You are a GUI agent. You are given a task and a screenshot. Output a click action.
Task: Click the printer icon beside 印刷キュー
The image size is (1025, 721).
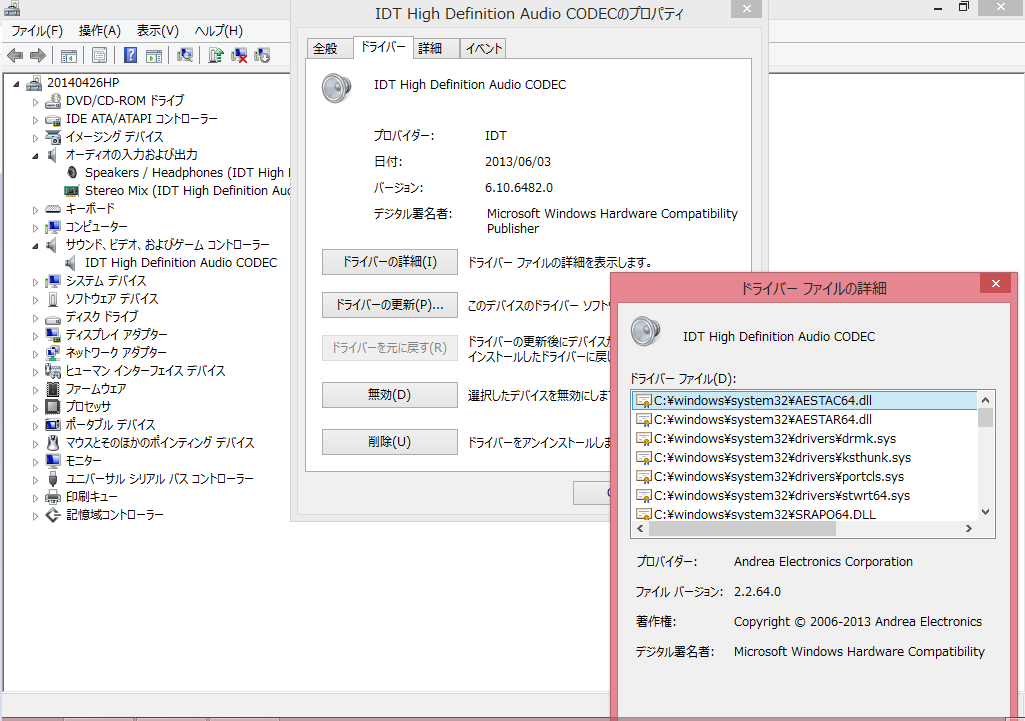[x=53, y=497]
